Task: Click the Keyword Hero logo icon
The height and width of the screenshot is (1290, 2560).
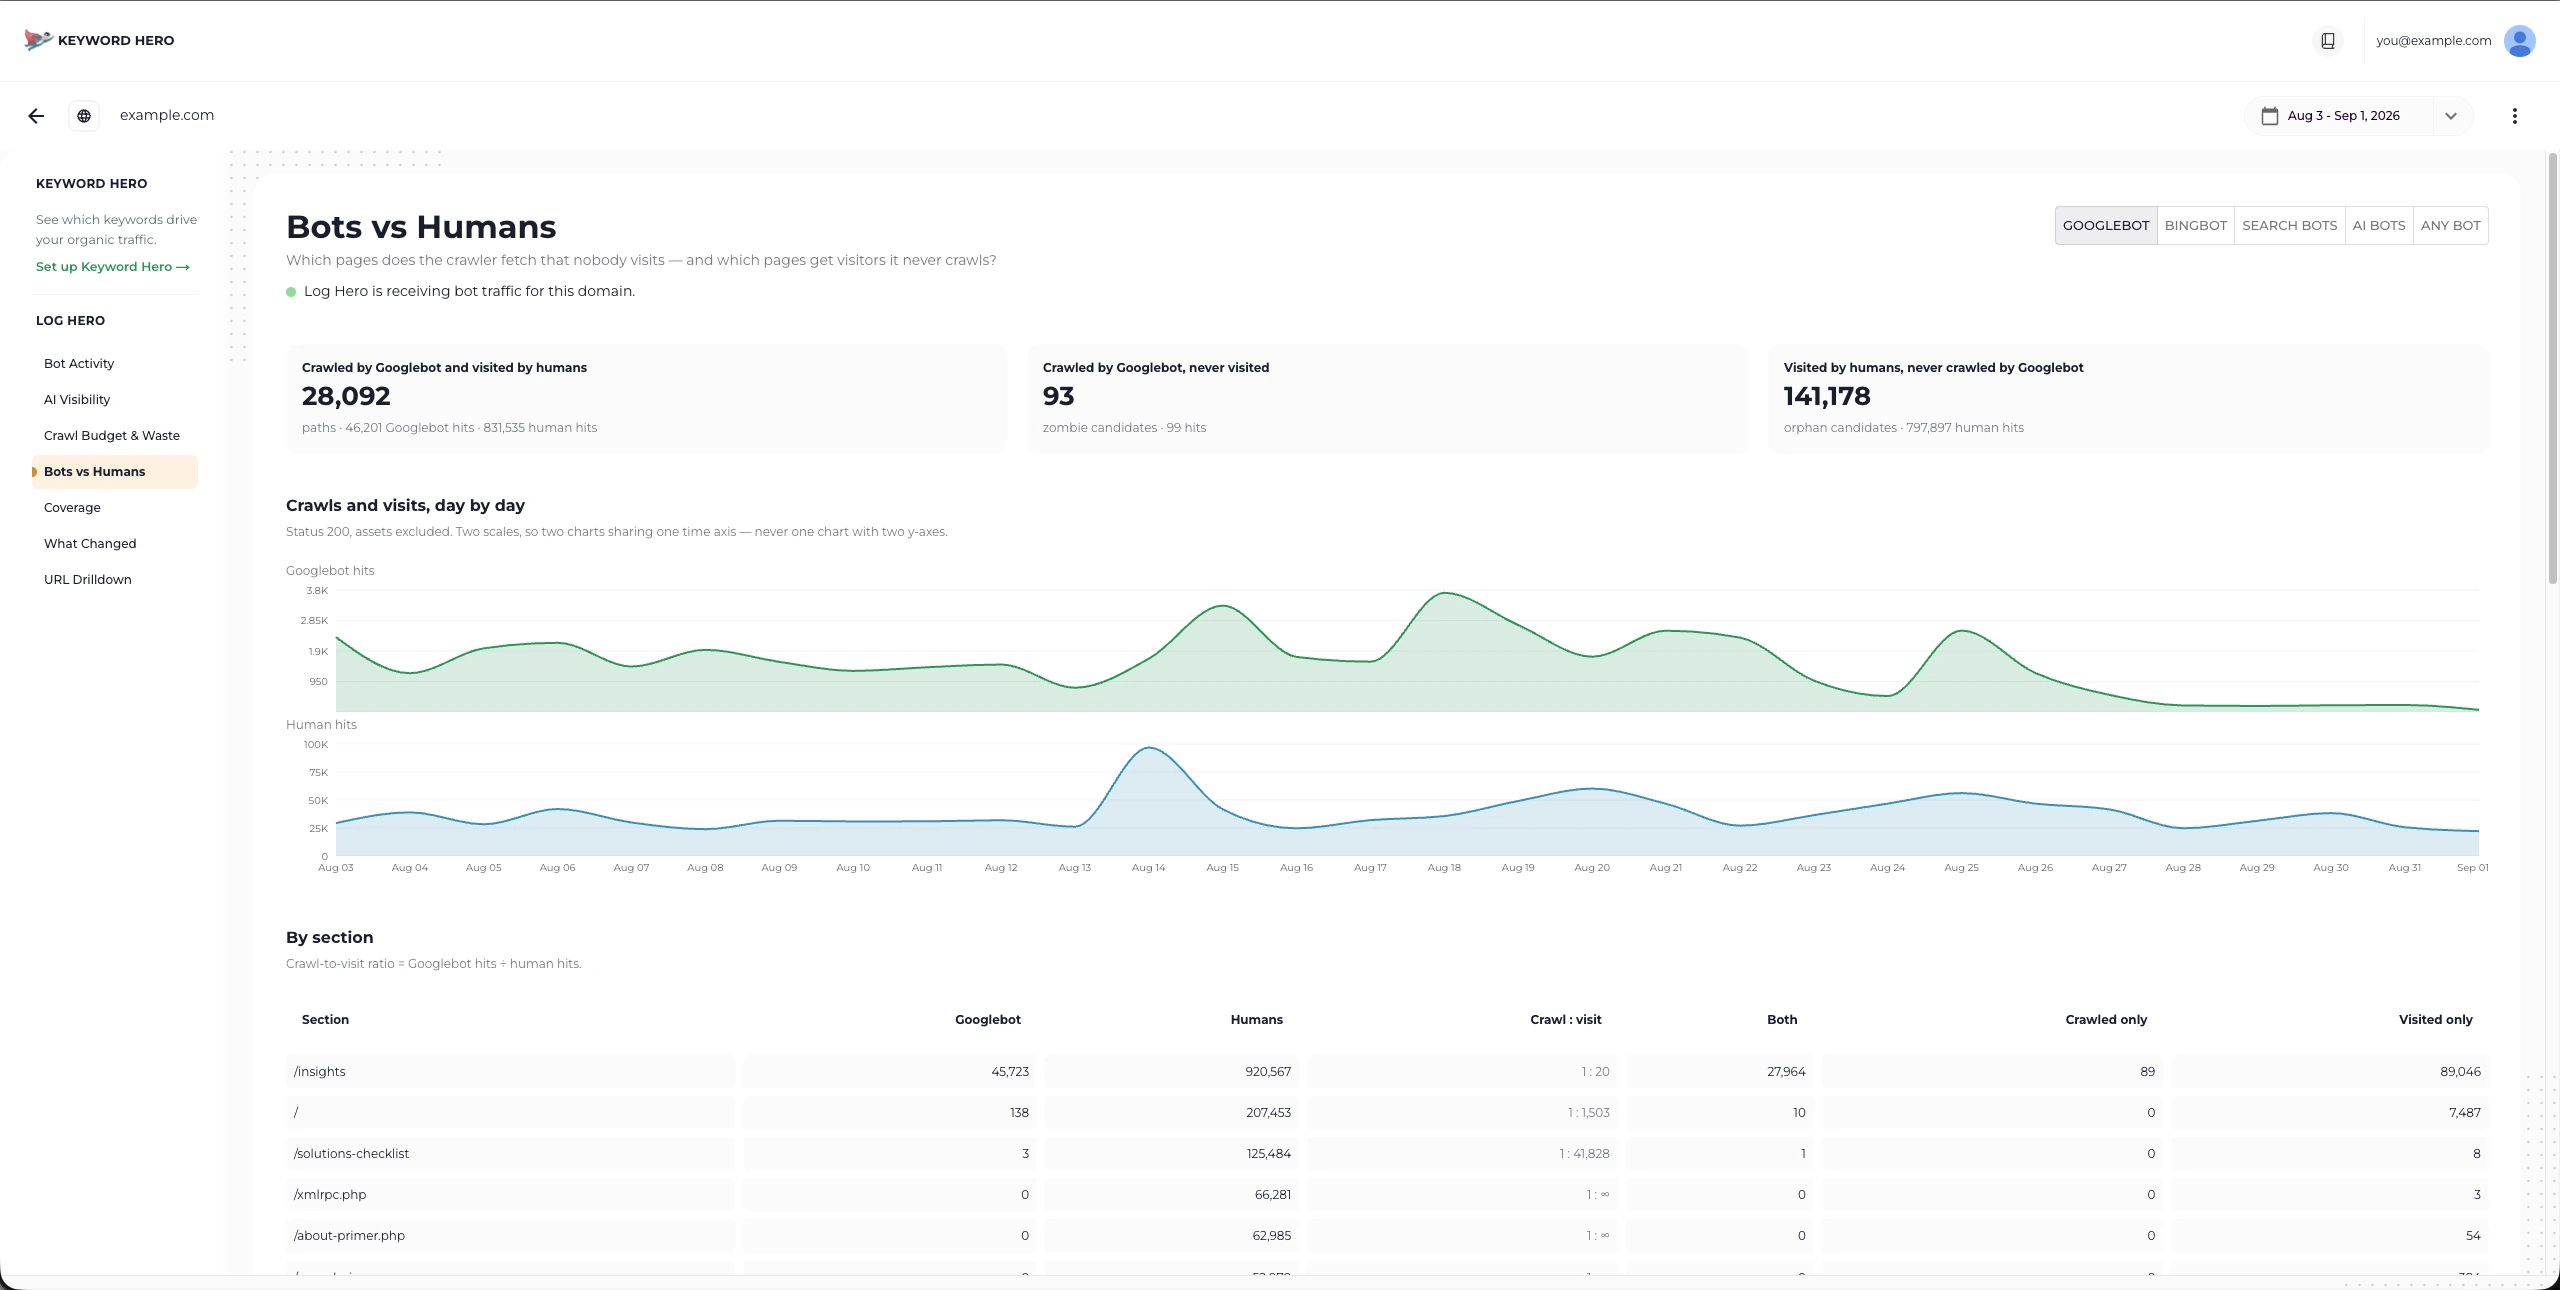Action: pyautogui.click(x=38, y=40)
